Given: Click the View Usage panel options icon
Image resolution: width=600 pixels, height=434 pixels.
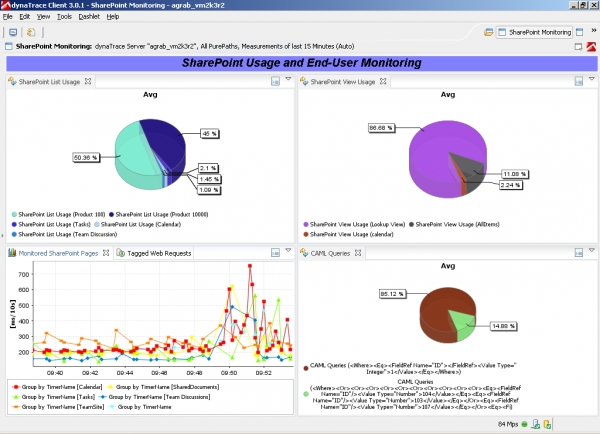Looking at the screenshot, I should 579,81.
